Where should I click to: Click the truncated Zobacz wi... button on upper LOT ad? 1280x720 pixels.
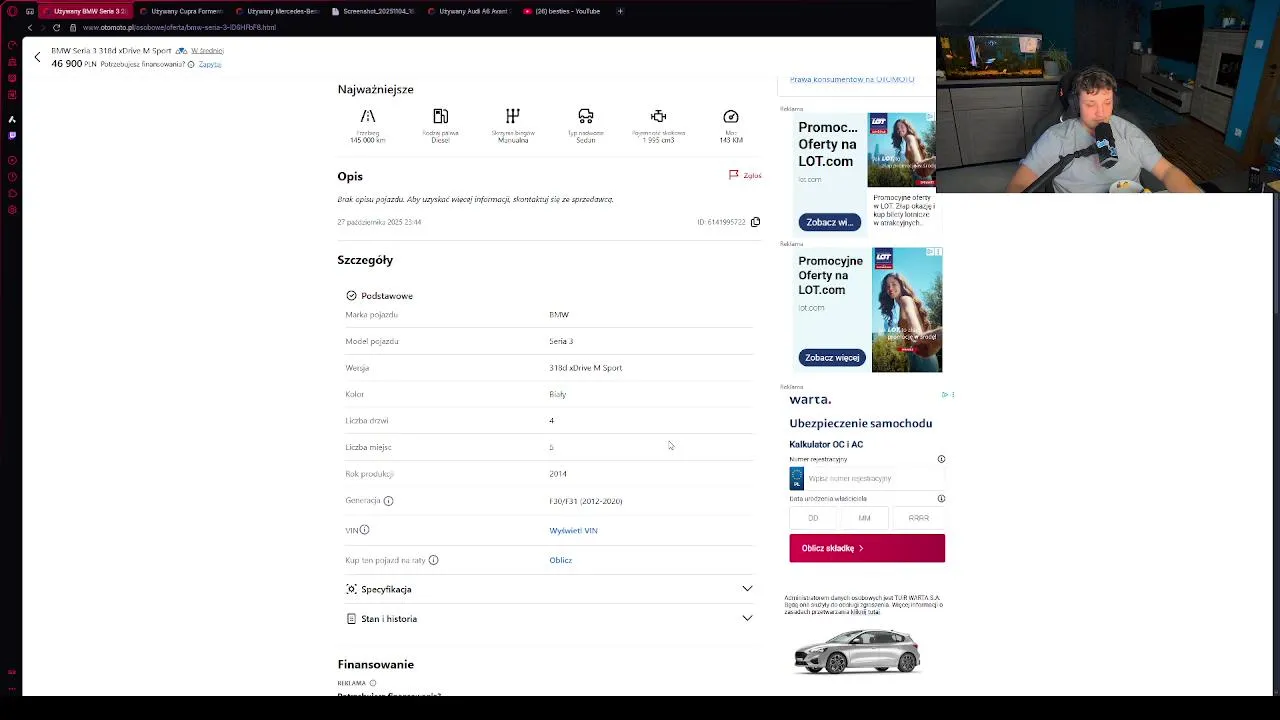830,222
